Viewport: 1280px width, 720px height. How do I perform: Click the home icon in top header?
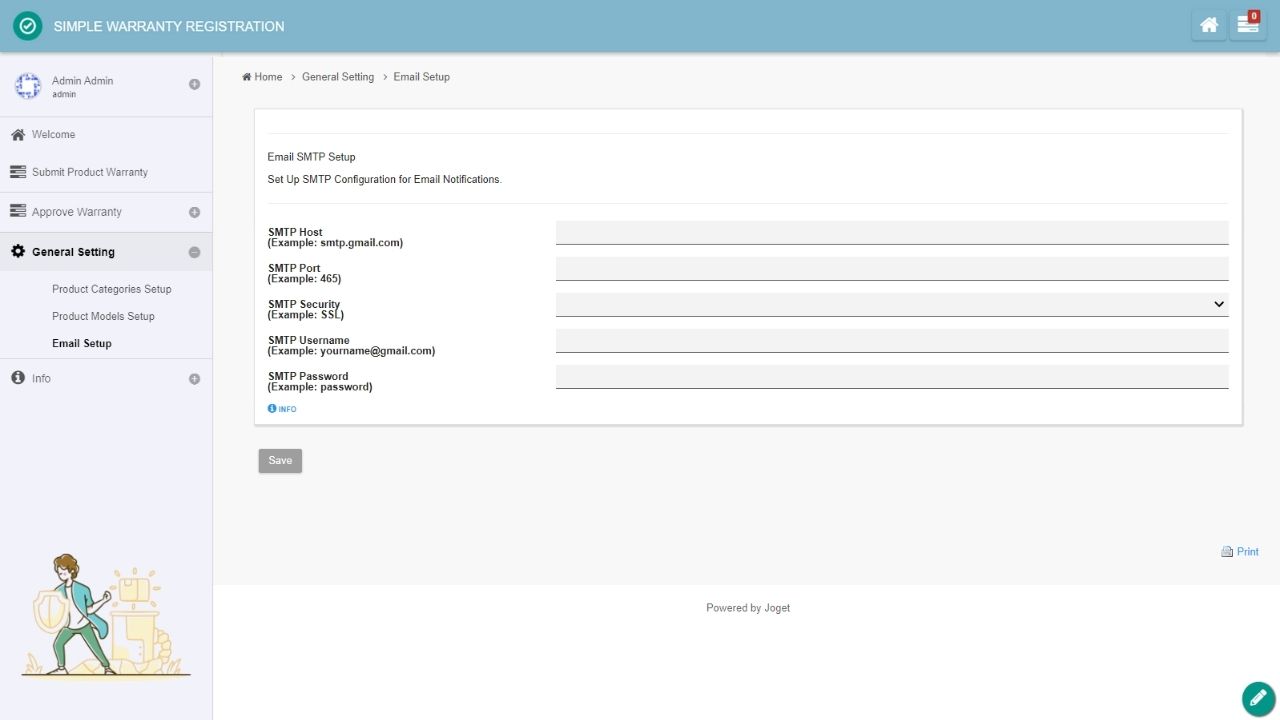pyautogui.click(x=1209, y=26)
